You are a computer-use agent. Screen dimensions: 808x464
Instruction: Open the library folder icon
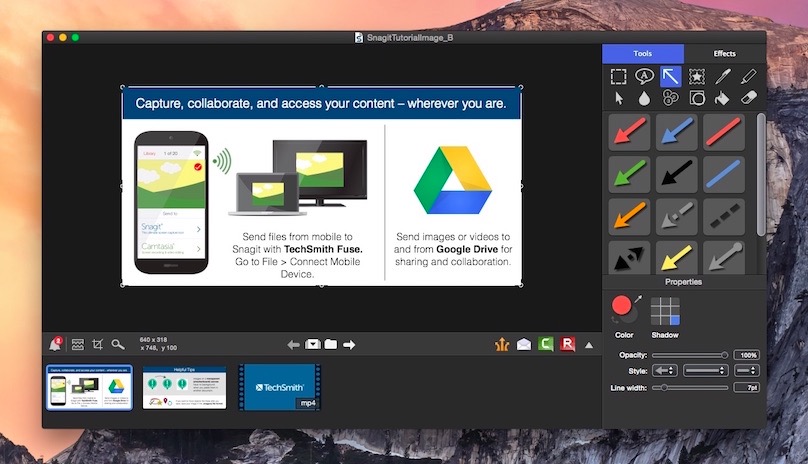(331, 344)
